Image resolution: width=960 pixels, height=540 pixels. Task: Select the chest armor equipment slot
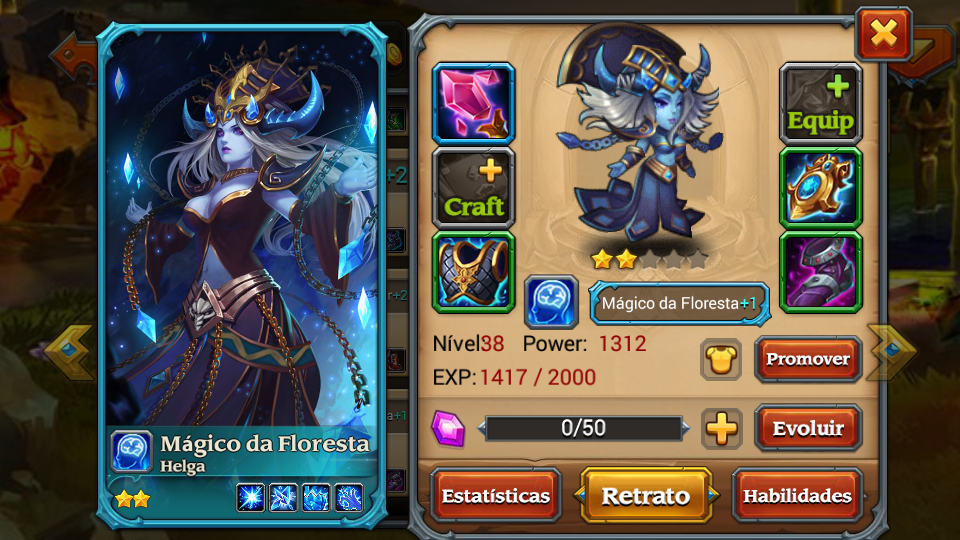tap(473, 272)
